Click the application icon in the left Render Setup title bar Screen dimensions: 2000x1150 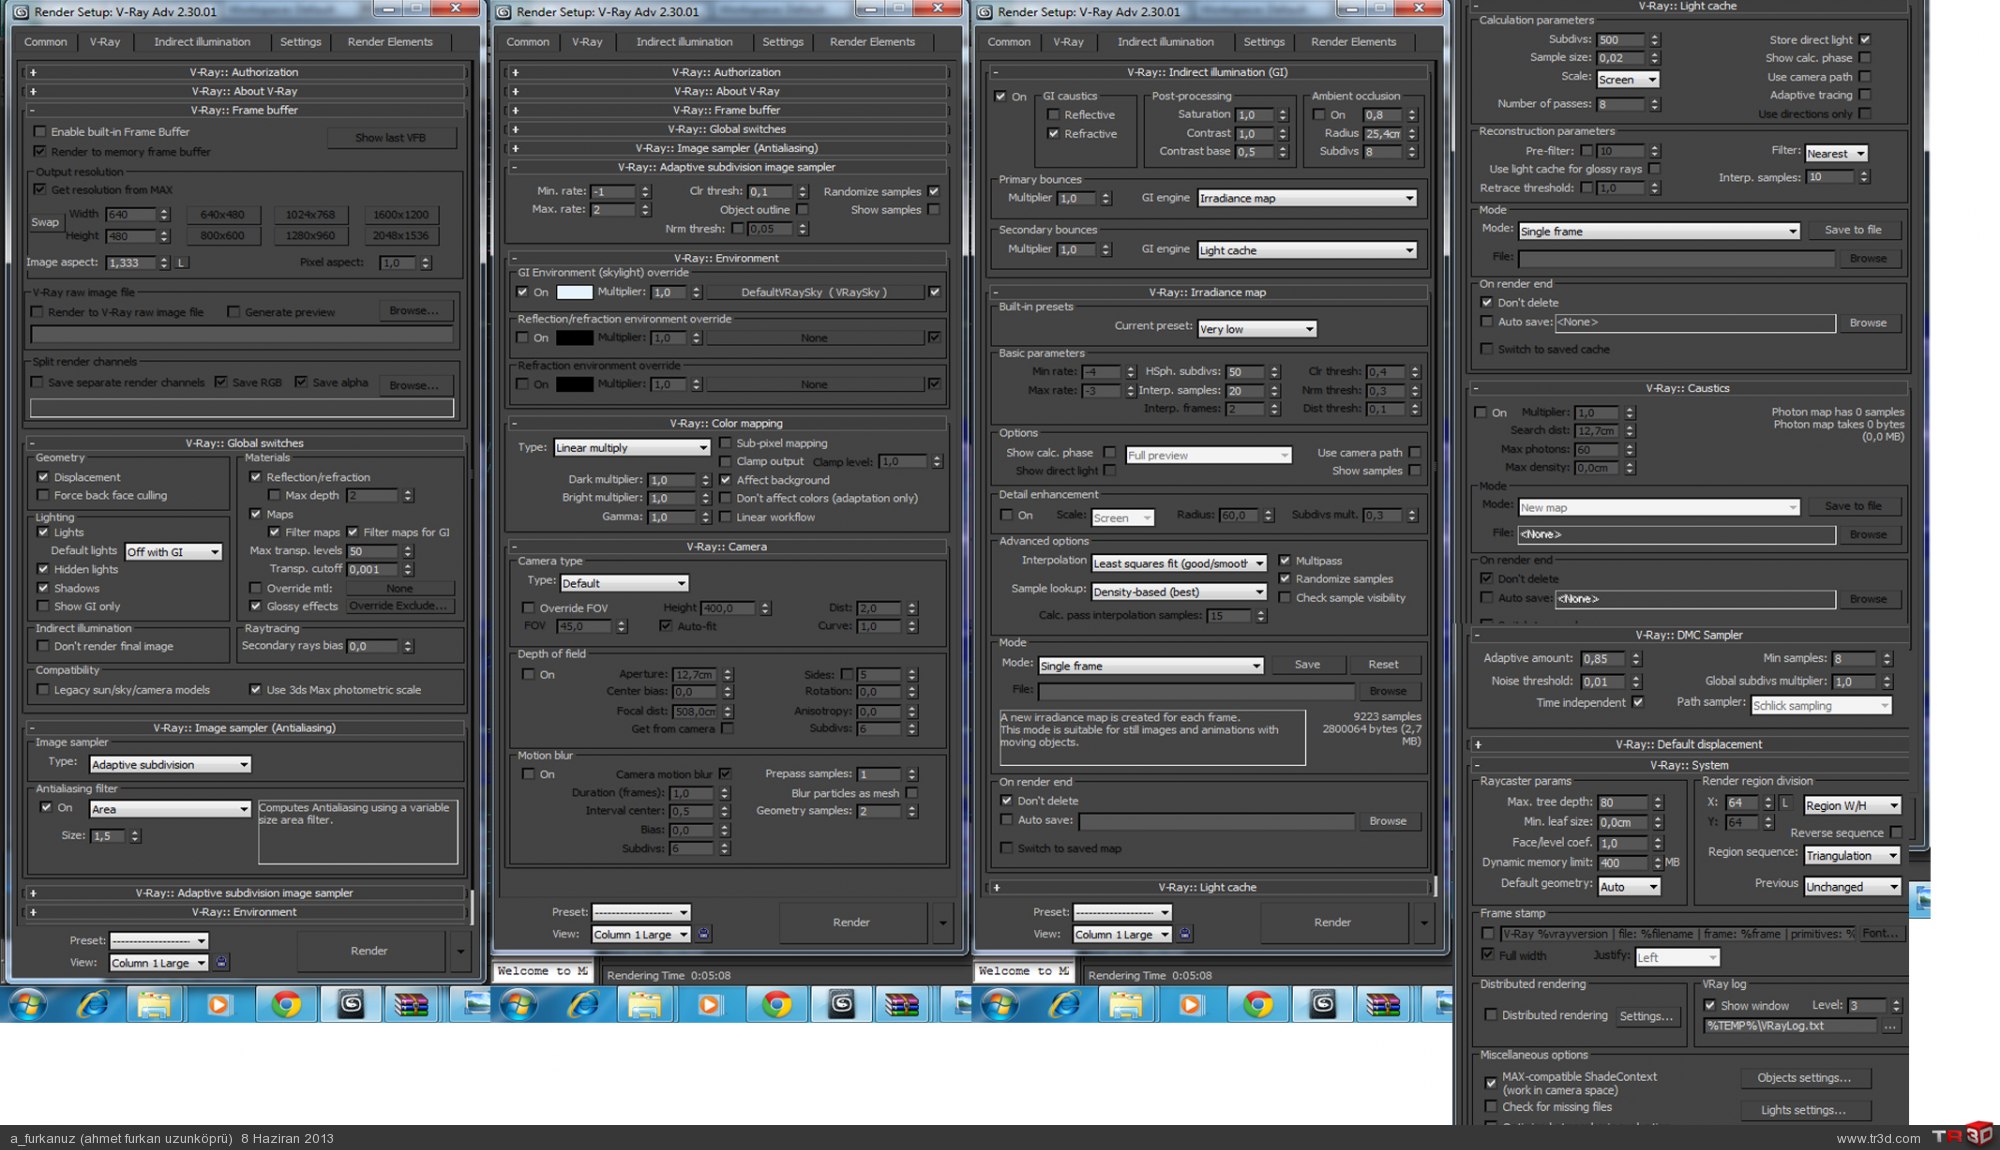coord(20,11)
